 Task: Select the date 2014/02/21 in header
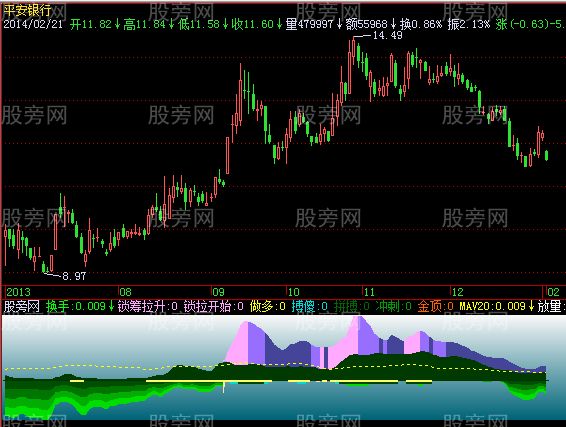33,24
